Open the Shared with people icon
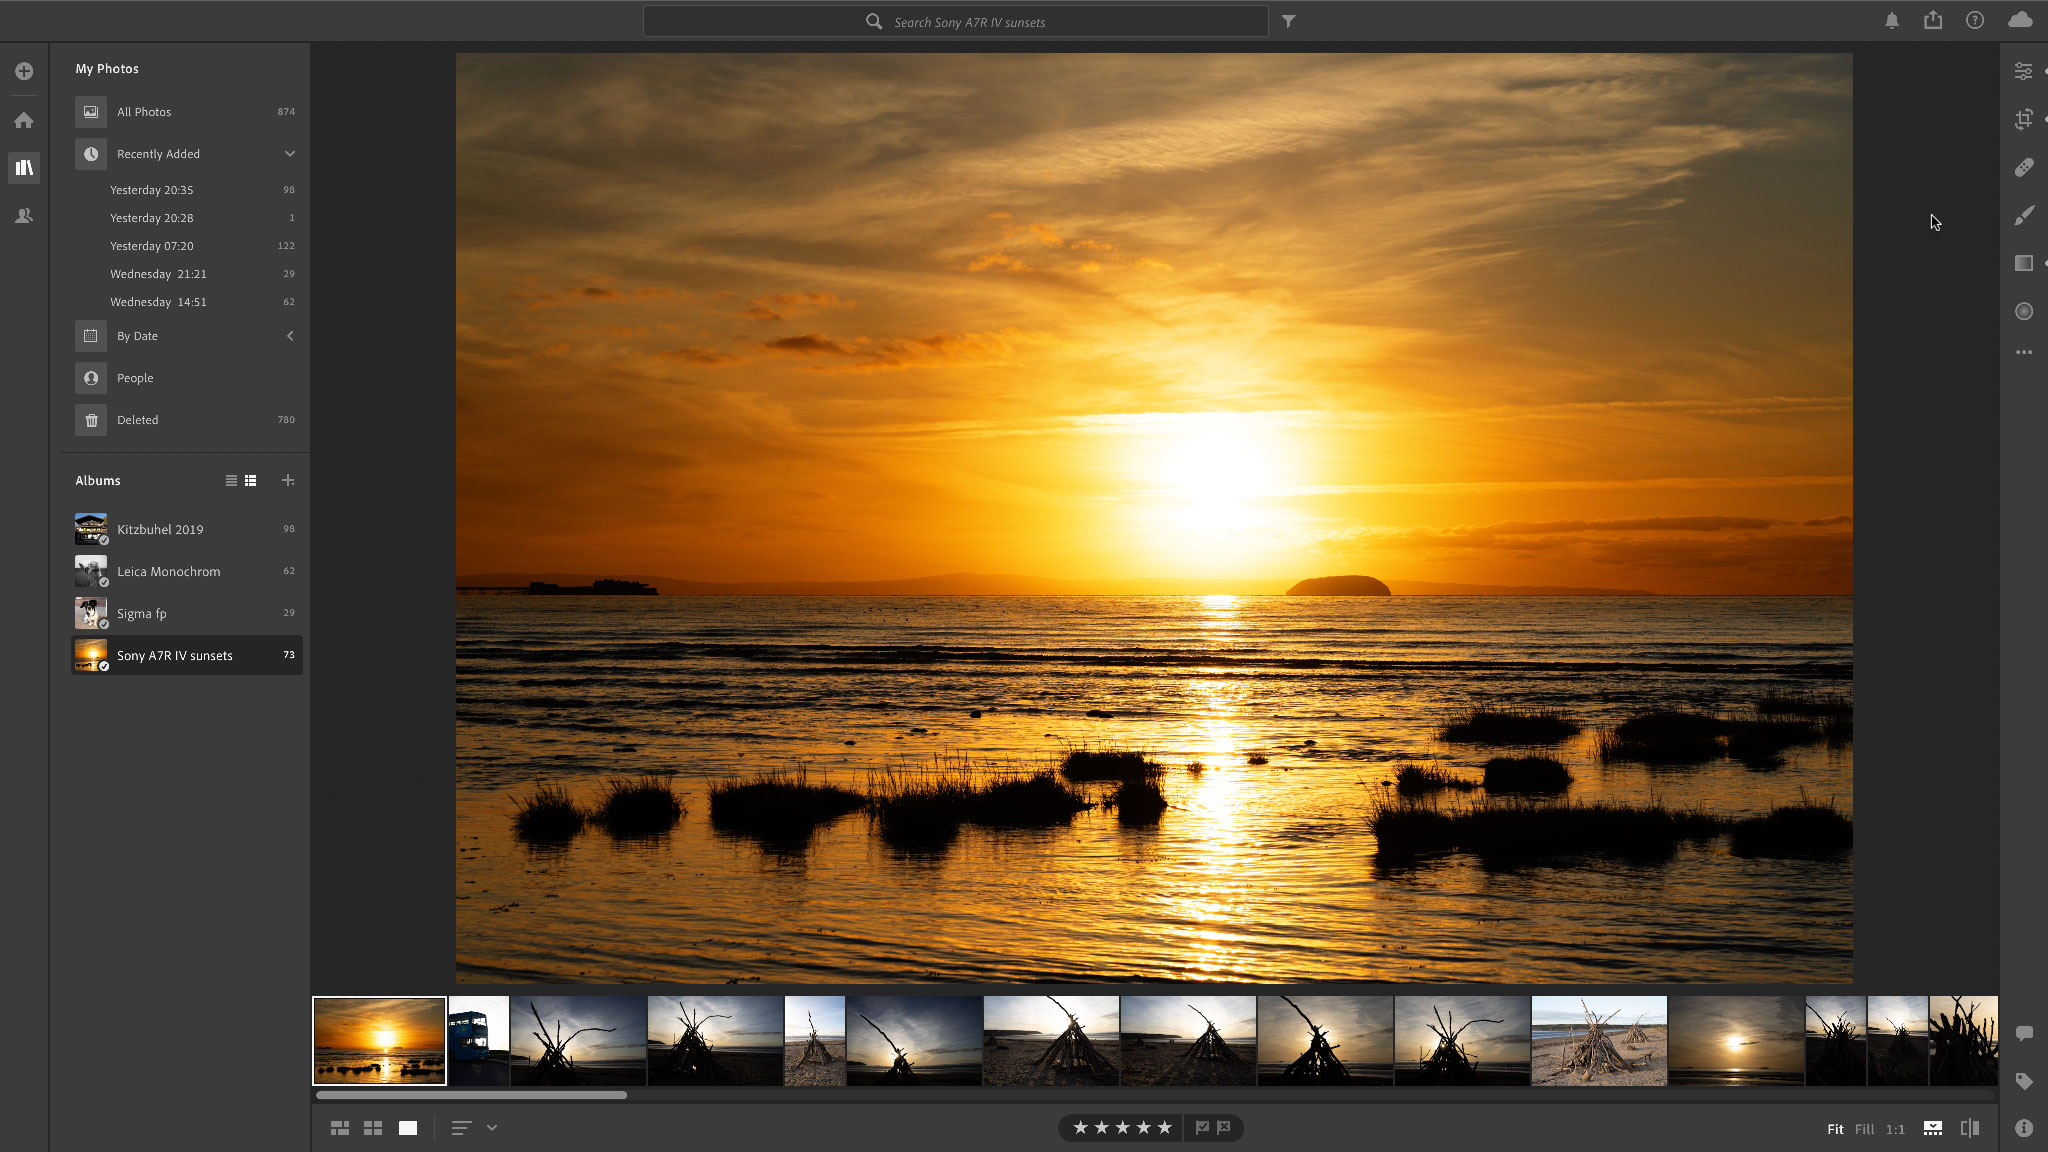This screenshot has height=1152, width=2048. point(24,215)
